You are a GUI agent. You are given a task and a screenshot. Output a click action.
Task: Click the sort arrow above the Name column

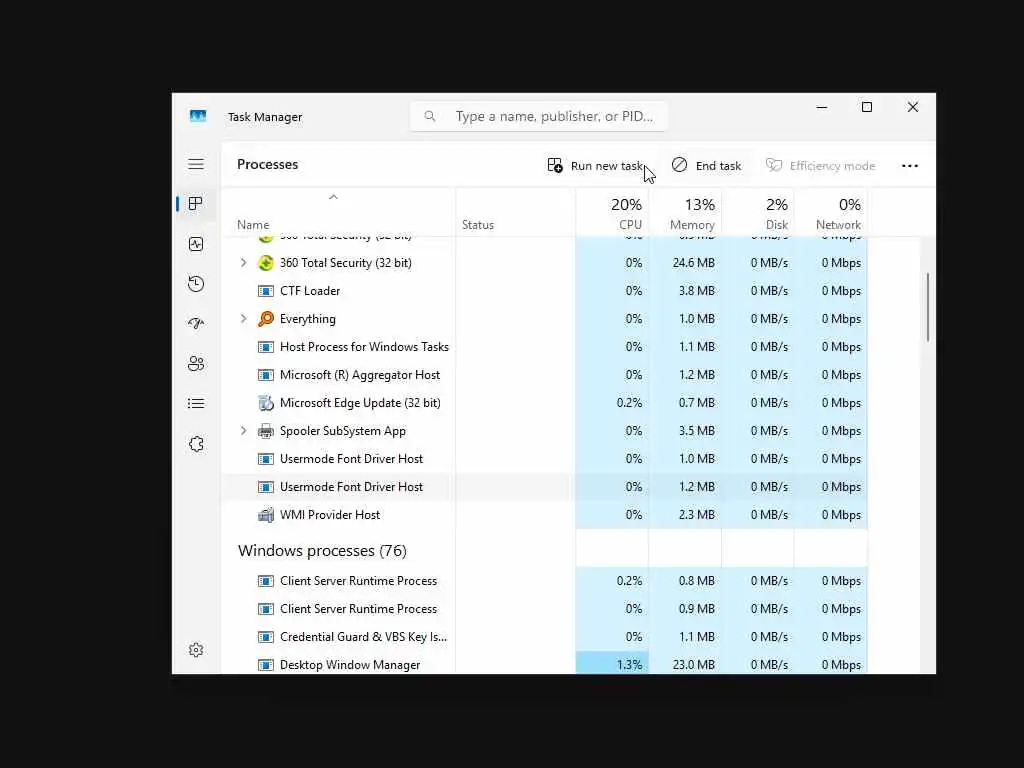(x=333, y=197)
